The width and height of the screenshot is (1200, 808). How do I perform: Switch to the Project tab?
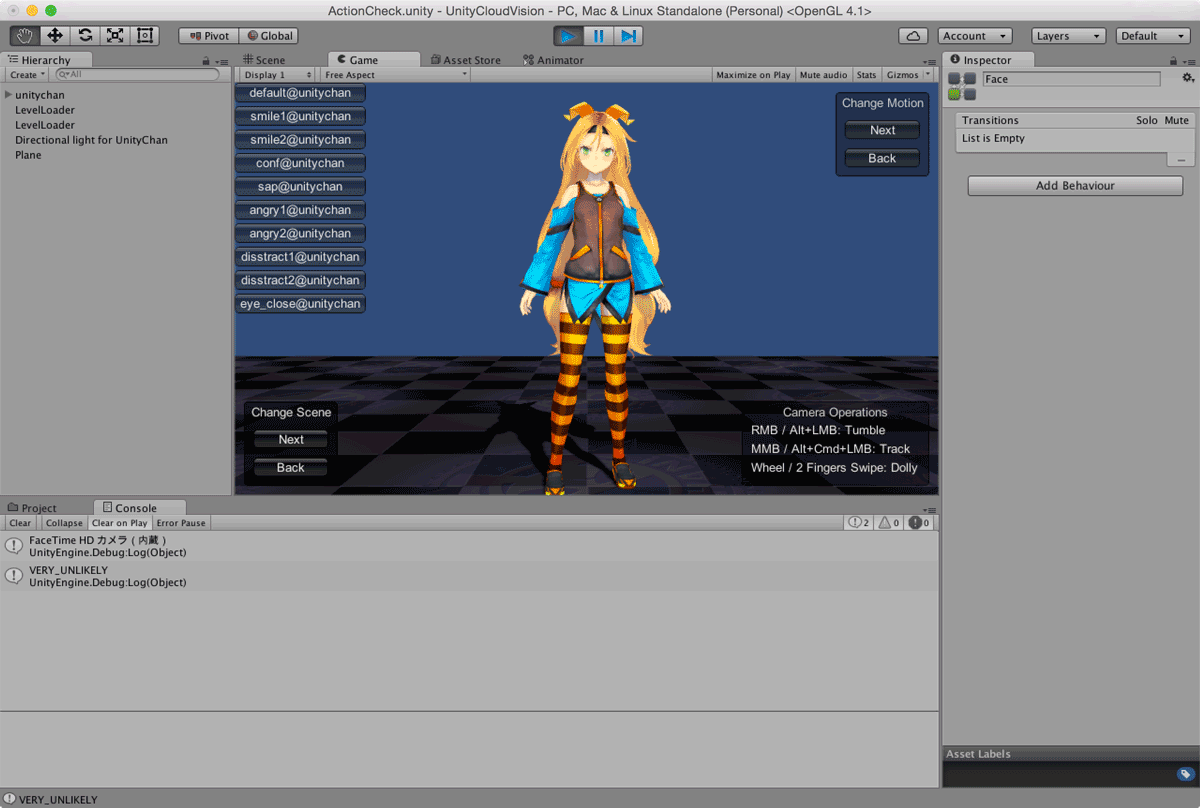(34, 508)
